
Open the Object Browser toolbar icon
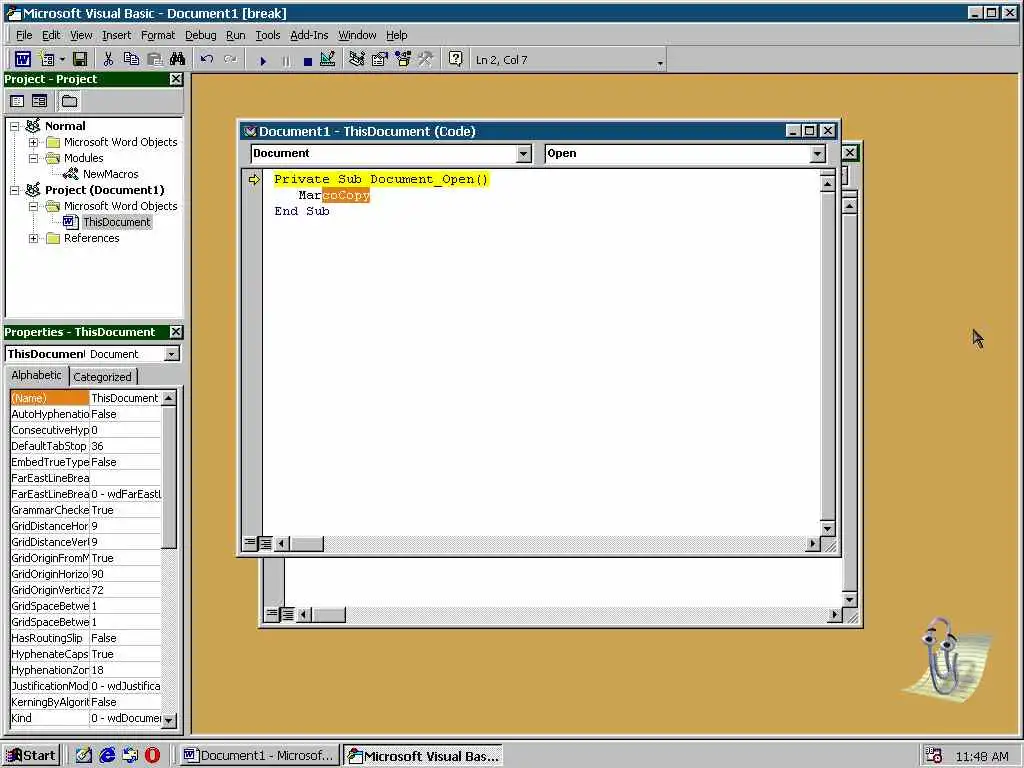[403, 59]
